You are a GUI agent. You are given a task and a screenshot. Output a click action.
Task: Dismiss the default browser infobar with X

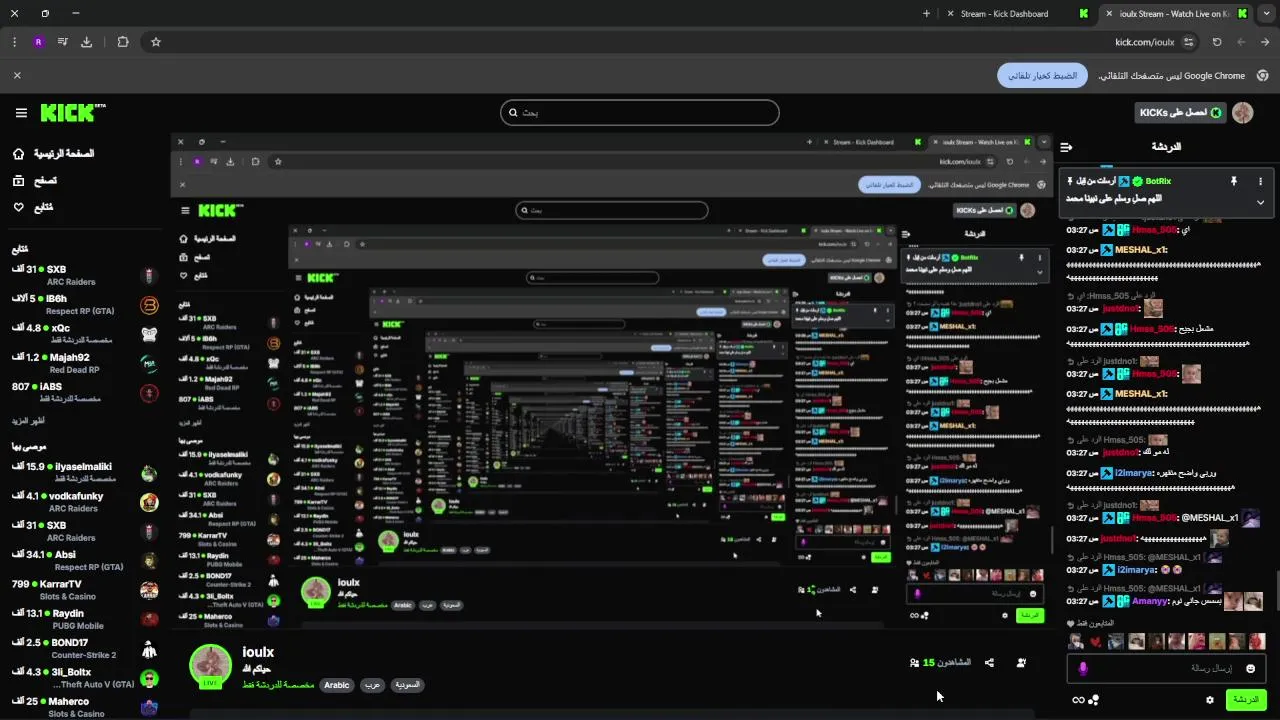coord(17,75)
